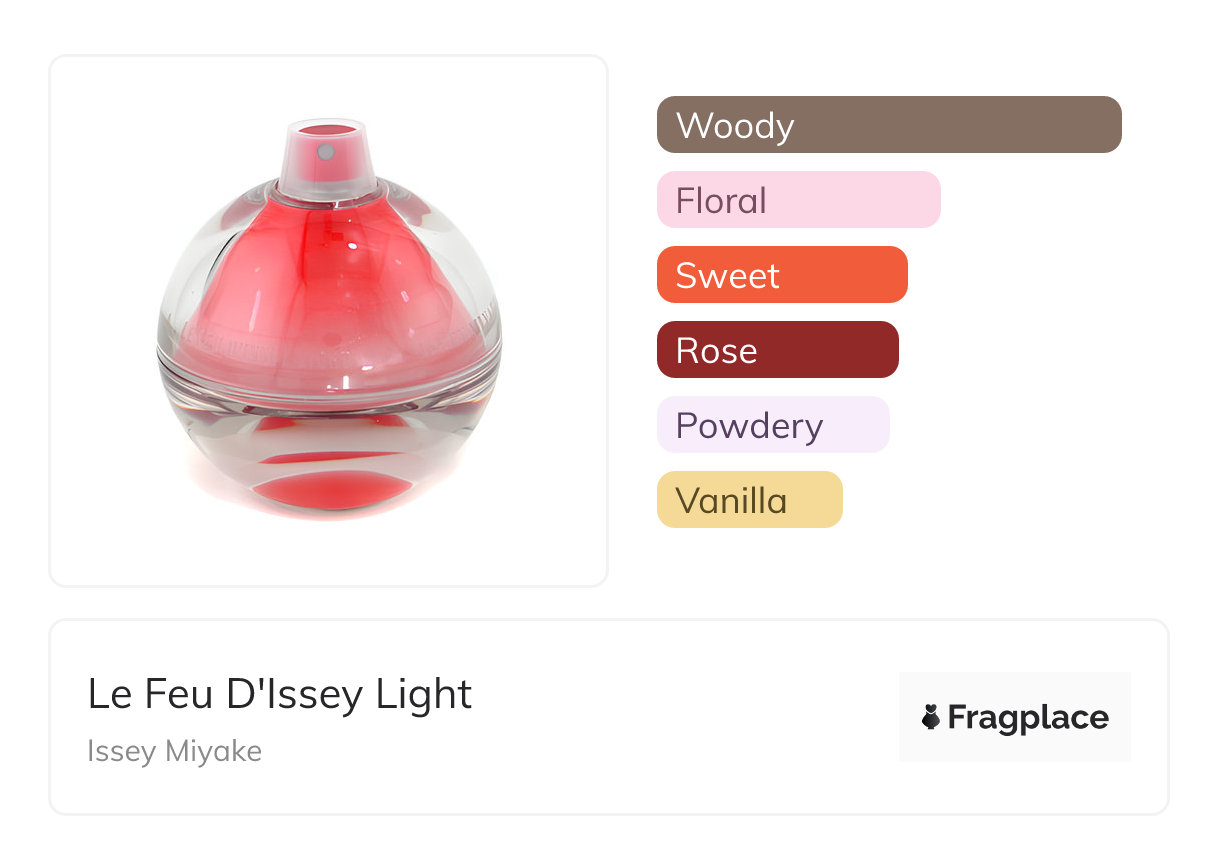This screenshot has height=864, width=1218.
Task: Select the dark red Rose accord bar
Action: [x=777, y=350]
